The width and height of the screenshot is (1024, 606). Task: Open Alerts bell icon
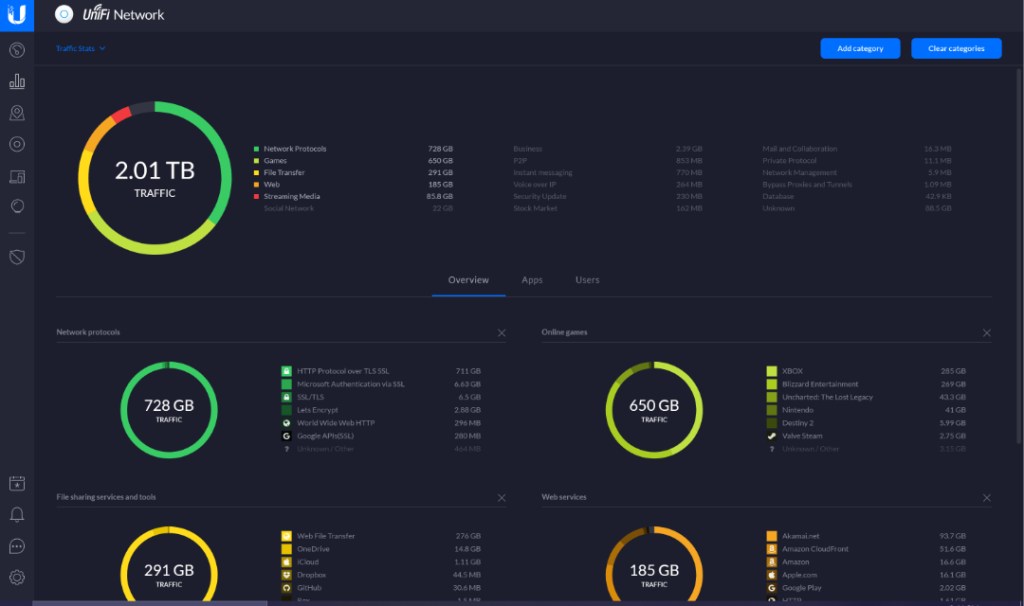(16, 515)
